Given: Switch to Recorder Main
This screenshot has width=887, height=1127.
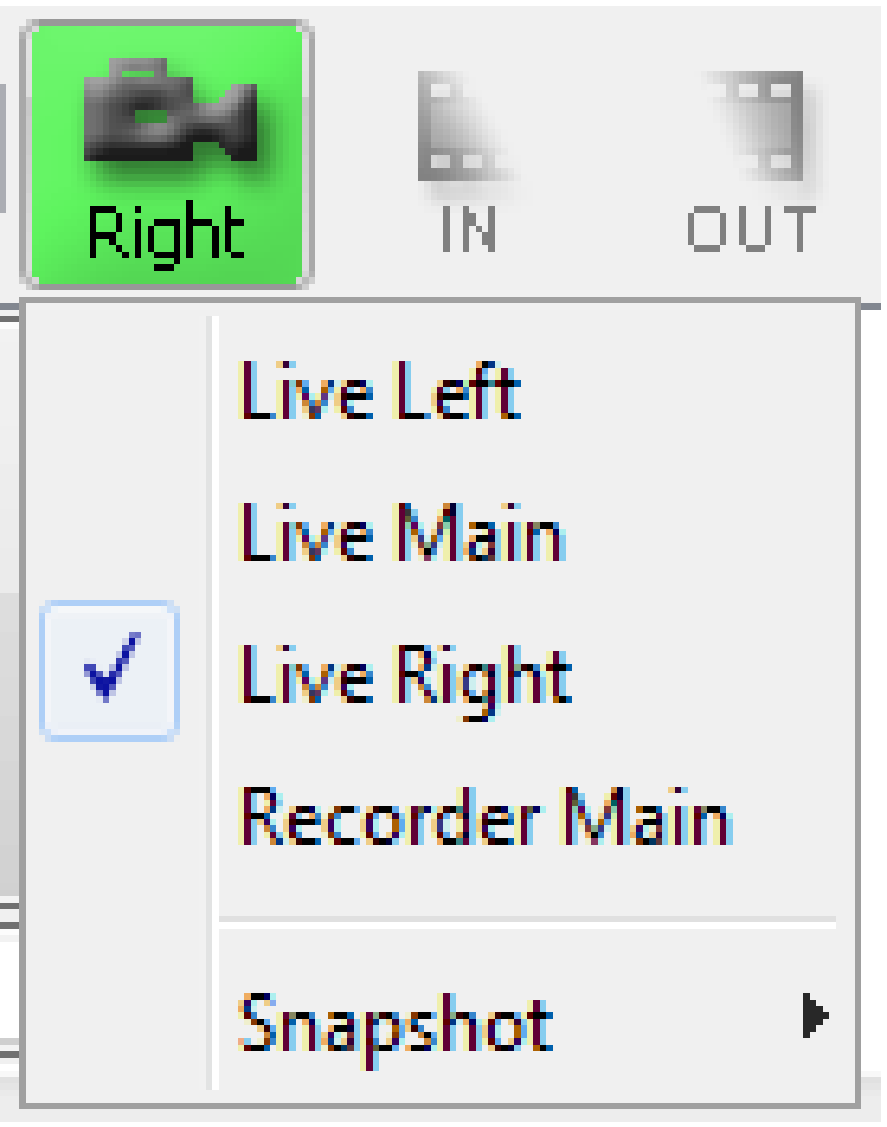Looking at the screenshot, I should (486, 815).
